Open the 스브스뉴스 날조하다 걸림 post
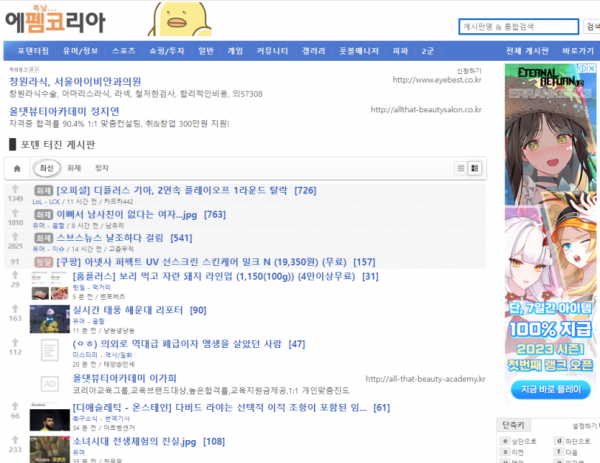Image resolution: width=600 pixels, height=463 pixels. pyautogui.click(x=125, y=238)
